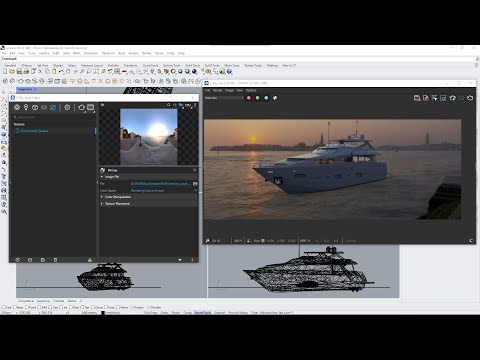Enable Cen object snap checkbox
The width and height of the screenshot is (480, 360).
[51, 307]
